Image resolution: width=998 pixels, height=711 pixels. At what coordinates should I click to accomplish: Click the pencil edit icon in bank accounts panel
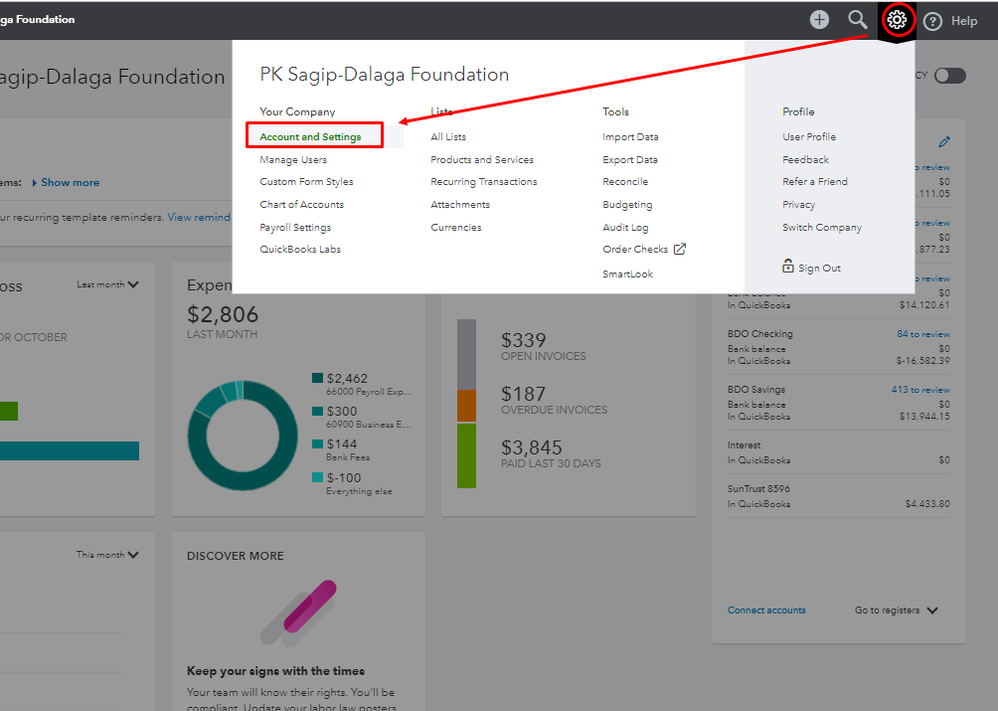pos(944,142)
